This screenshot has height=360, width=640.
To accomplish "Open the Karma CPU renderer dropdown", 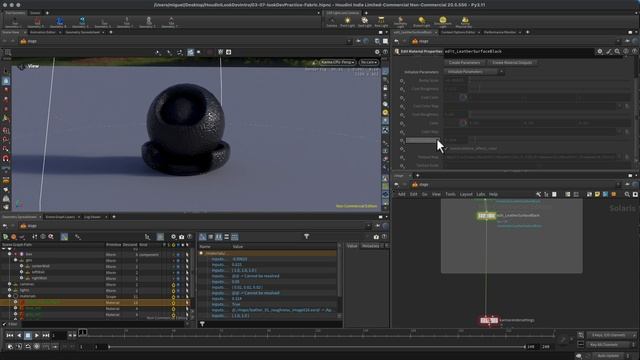I will click(337, 62).
